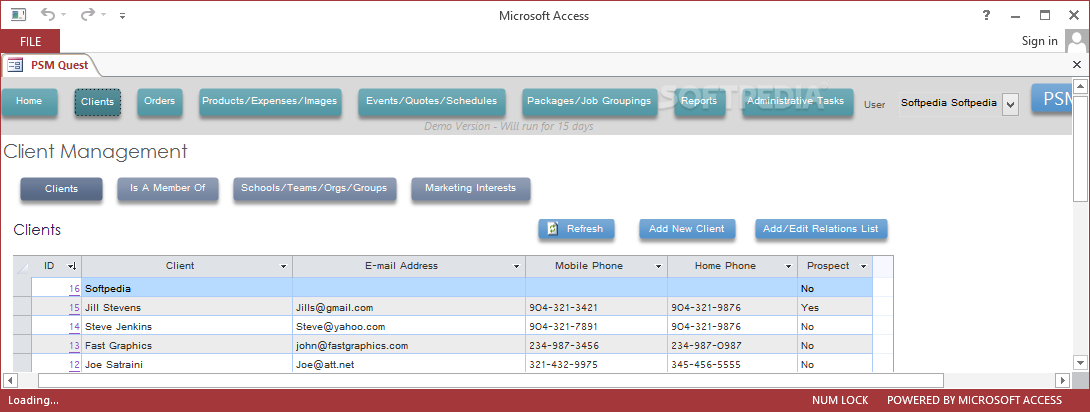Click email cell Joe@att.net
1090x412 pixels.
click(x=409, y=364)
